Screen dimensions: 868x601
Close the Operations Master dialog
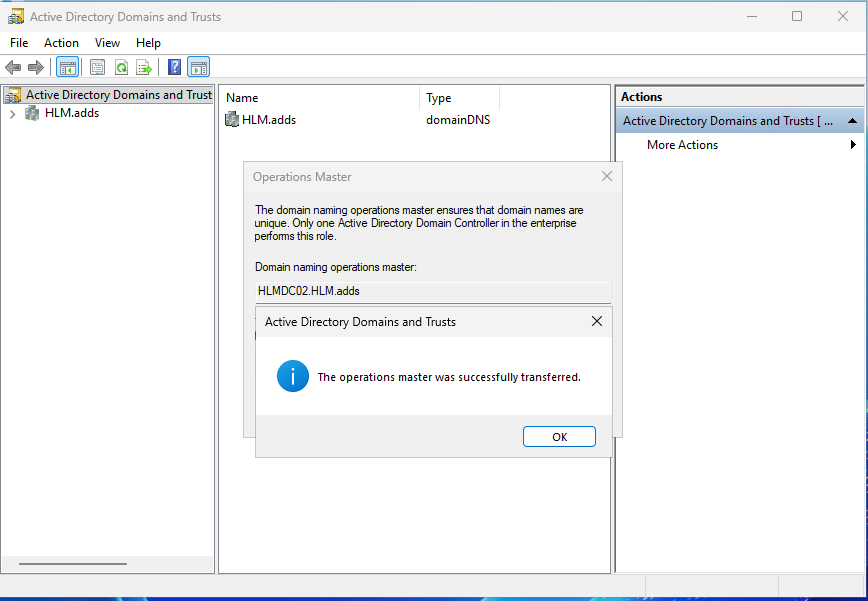[x=607, y=177]
